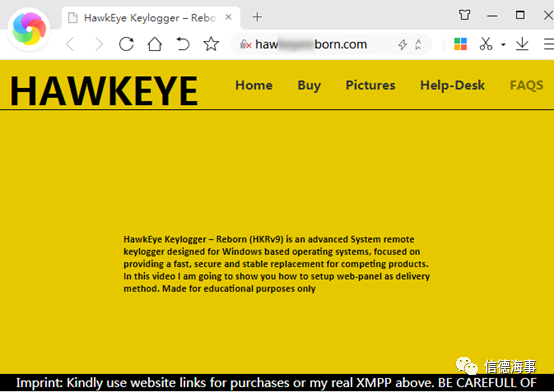The width and height of the screenshot is (554, 392).
Task: Open the downloads arrow icon
Action: click(x=522, y=44)
